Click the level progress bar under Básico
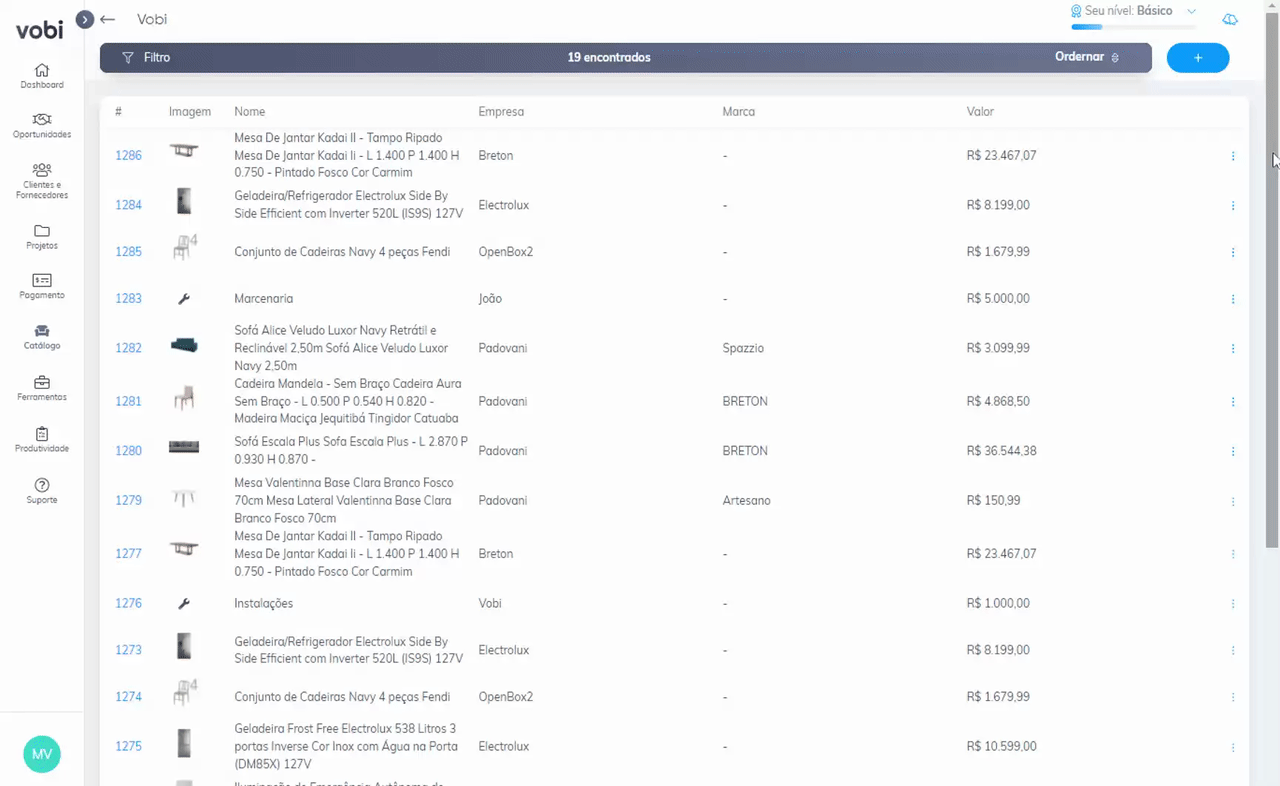Screen dimensions: 1280x786 1133,27
